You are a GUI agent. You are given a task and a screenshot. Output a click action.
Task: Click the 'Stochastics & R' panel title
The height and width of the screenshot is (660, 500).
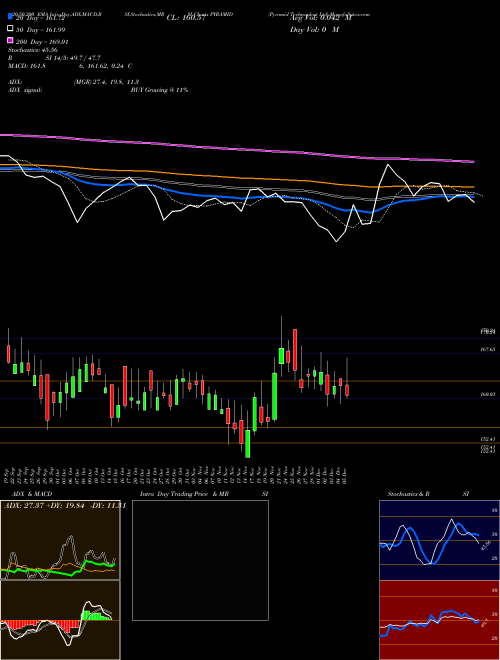(x=408, y=494)
